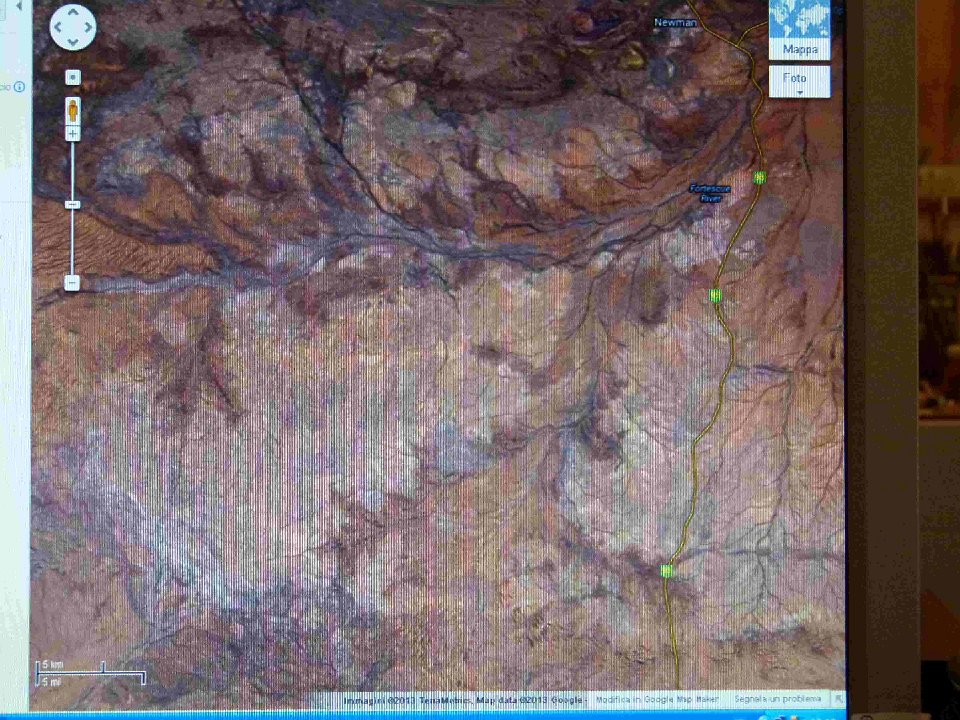The image size is (960, 720).
Task: Zoom in with the plus button
Action: pos(73,133)
